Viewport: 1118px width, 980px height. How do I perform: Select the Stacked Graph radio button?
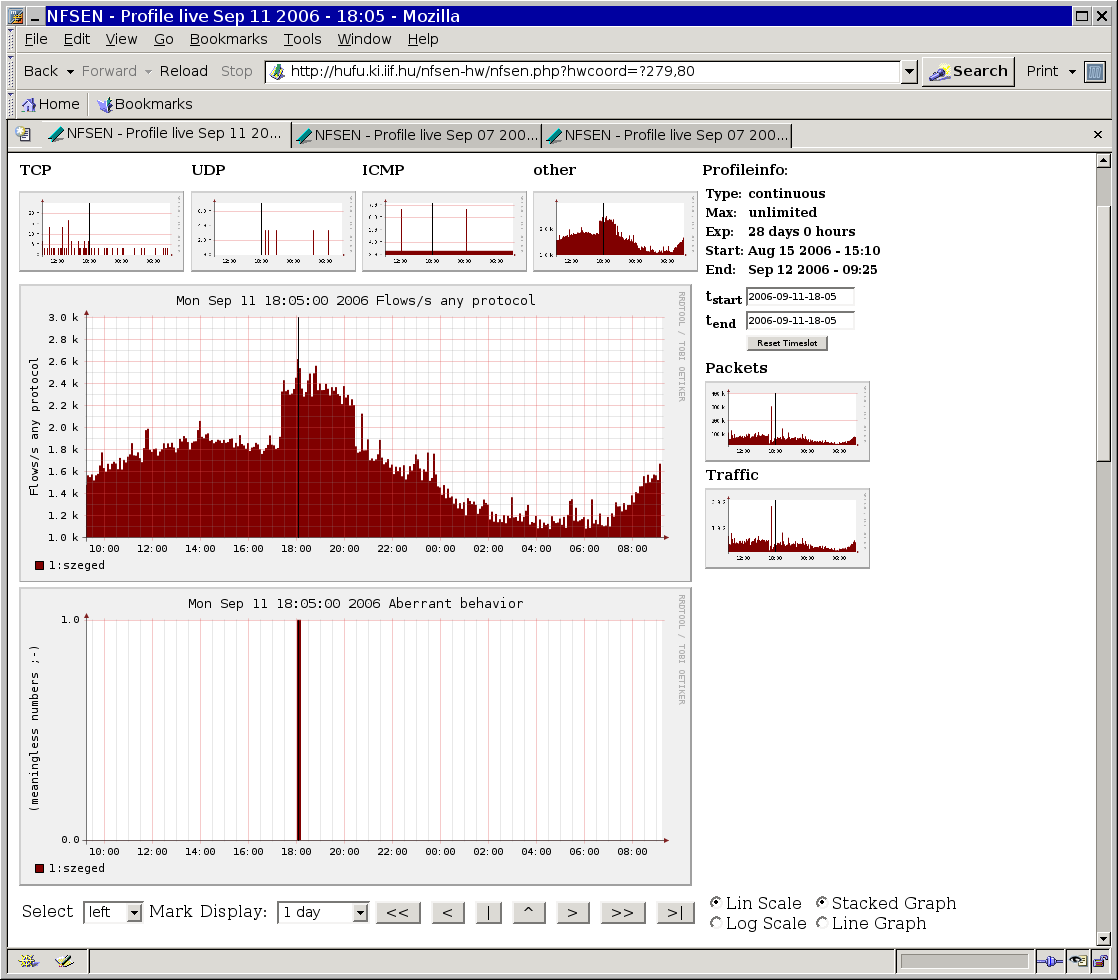(821, 902)
